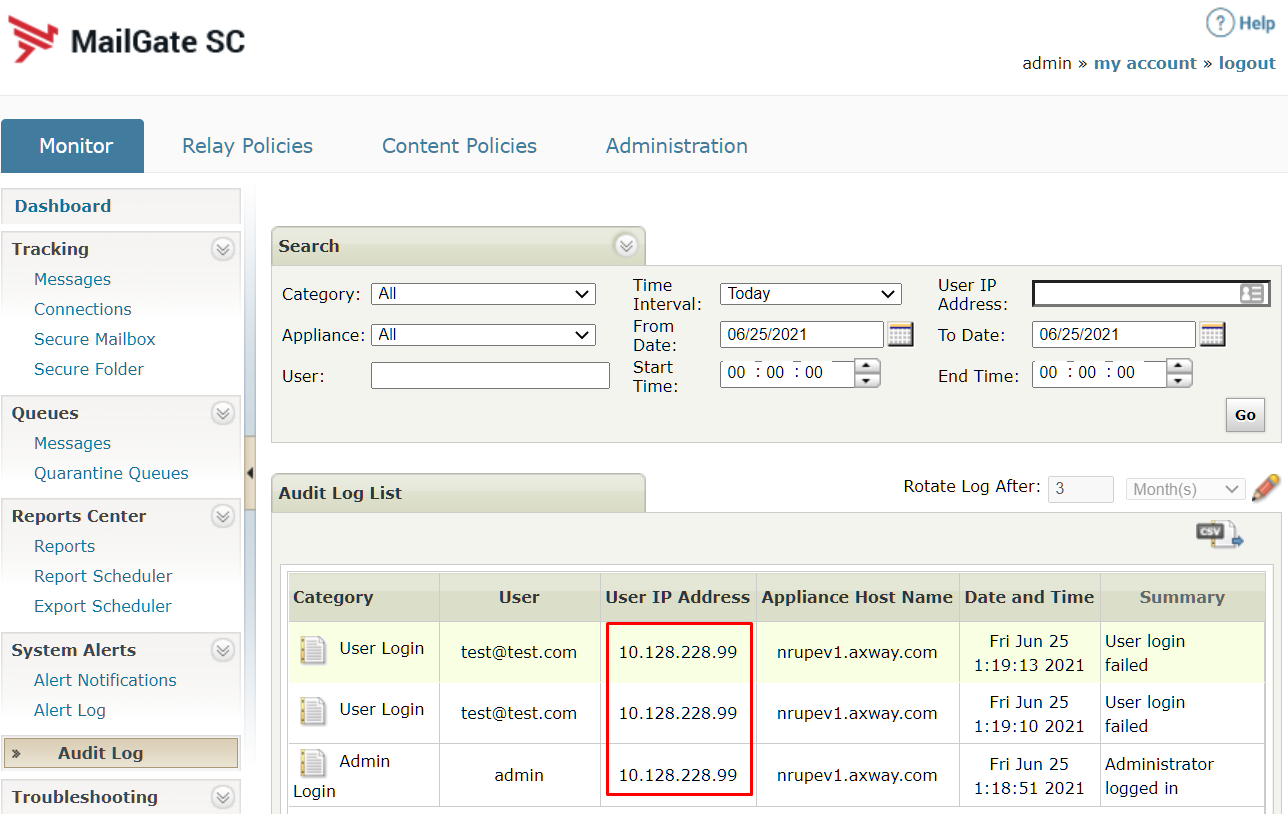This screenshot has width=1288, height=814.
Task: Click inside the User text field
Action: pos(490,376)
